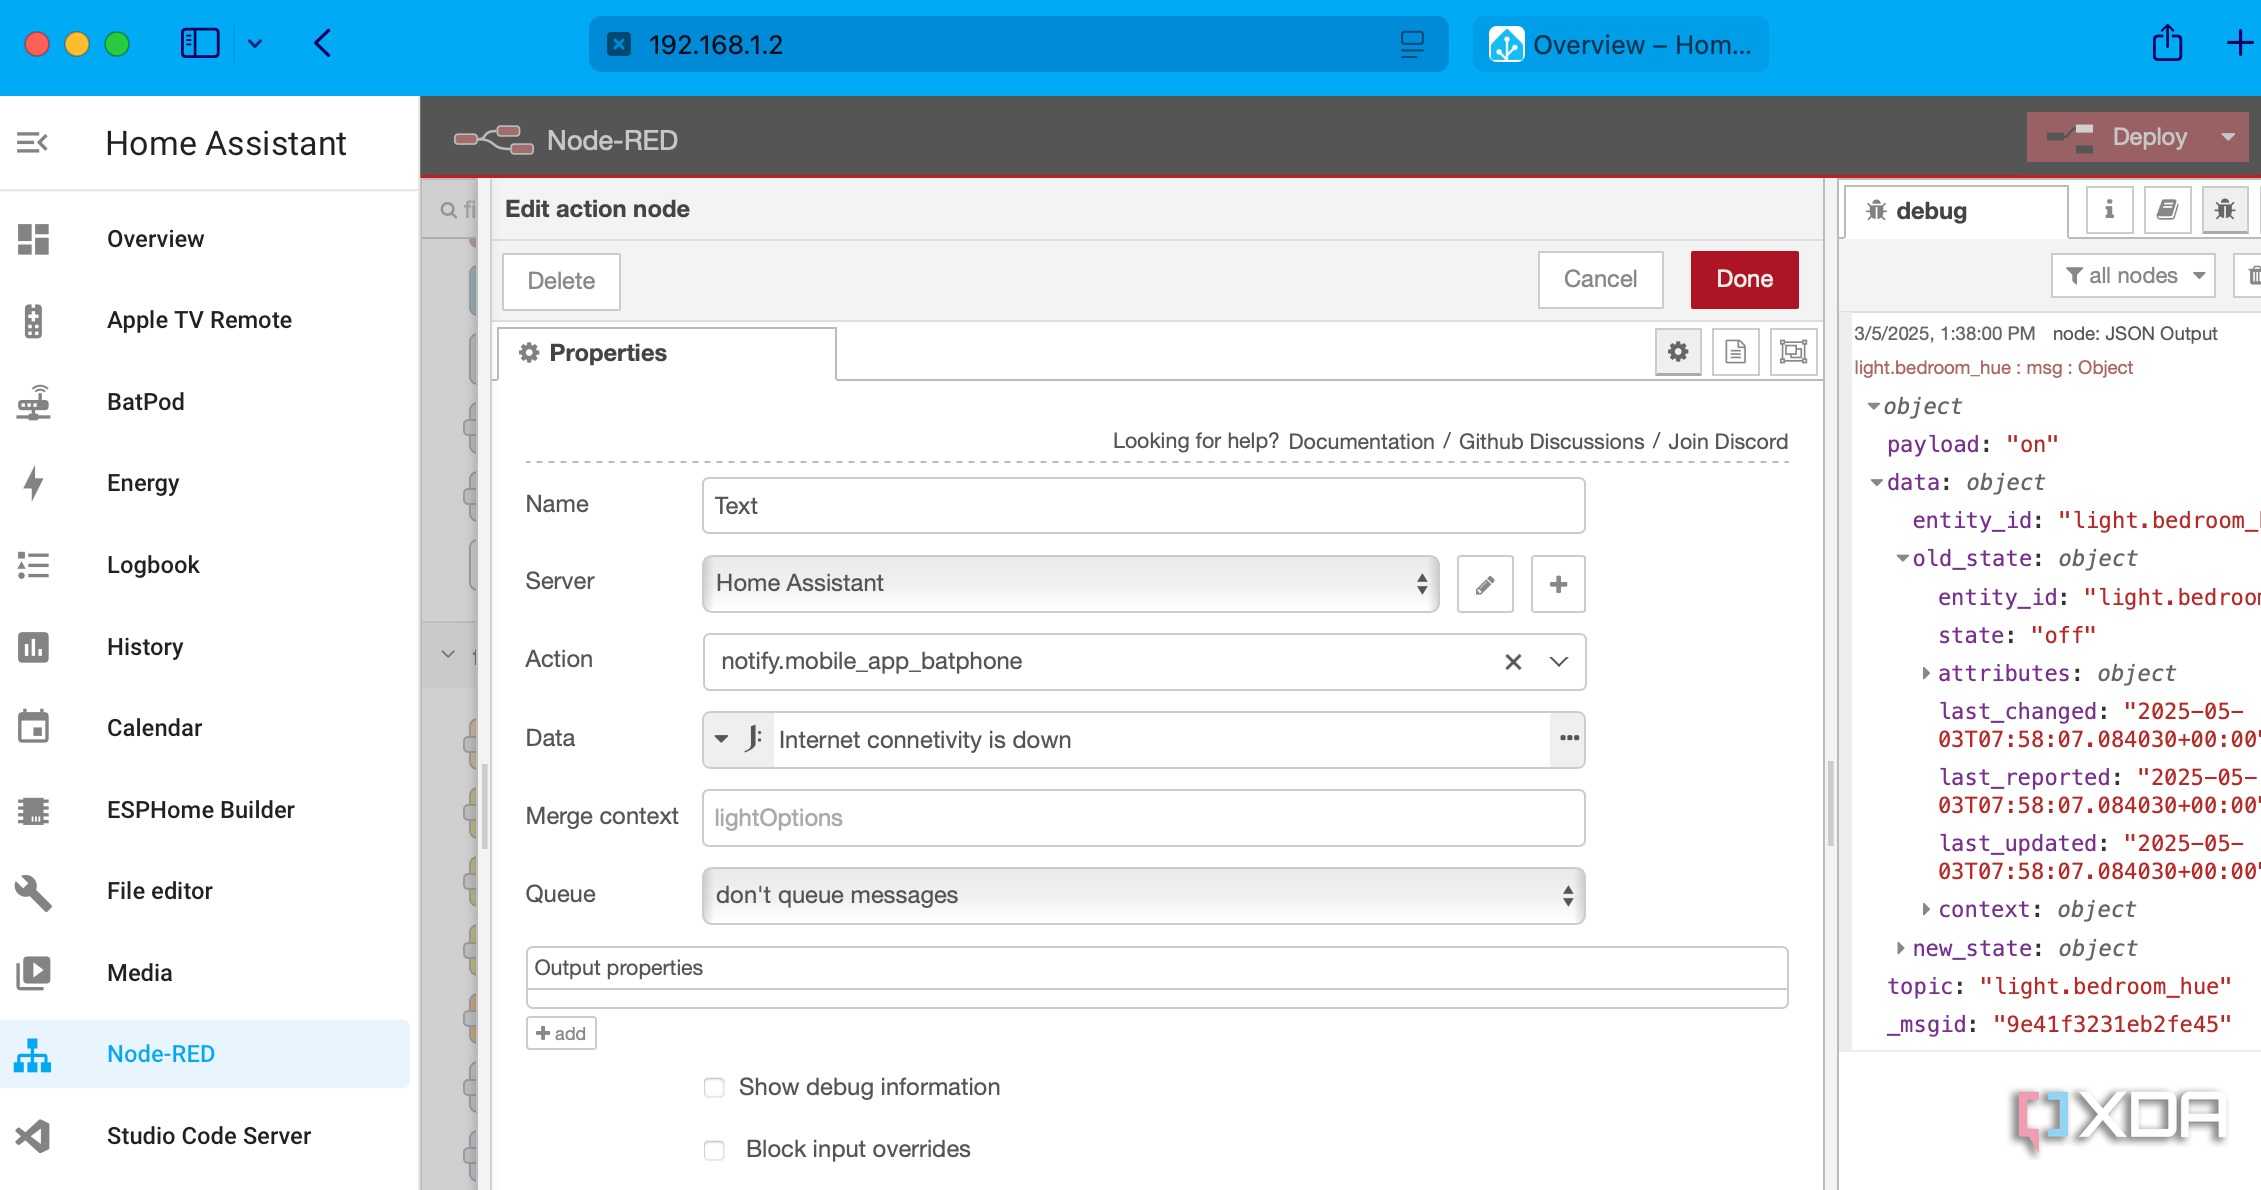2261x1190 pixels.
Task: Expand the new_state object
Action: click(1900, 947)
